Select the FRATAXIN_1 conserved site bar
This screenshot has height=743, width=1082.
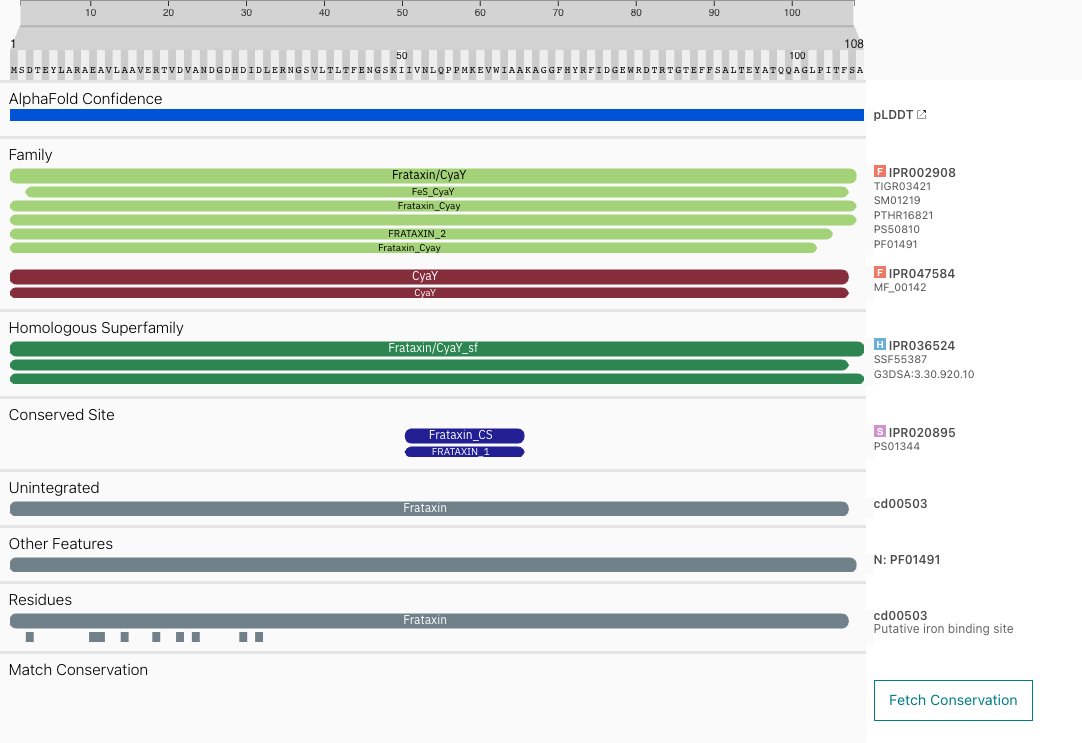(x=464, y=452)
